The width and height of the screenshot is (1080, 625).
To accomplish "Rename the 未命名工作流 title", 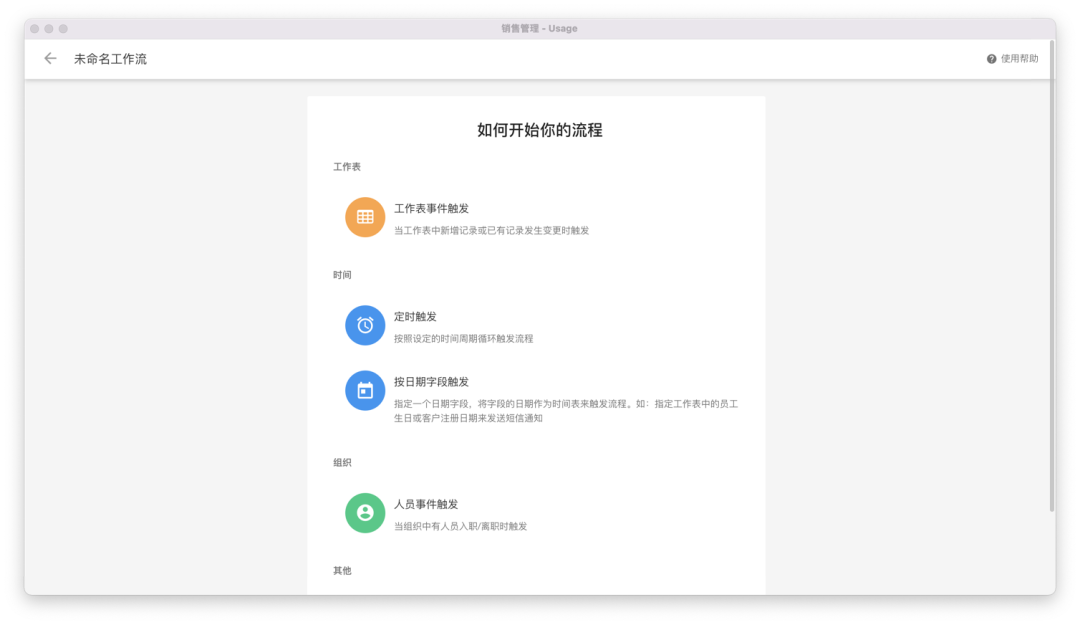I will point(110,59).
